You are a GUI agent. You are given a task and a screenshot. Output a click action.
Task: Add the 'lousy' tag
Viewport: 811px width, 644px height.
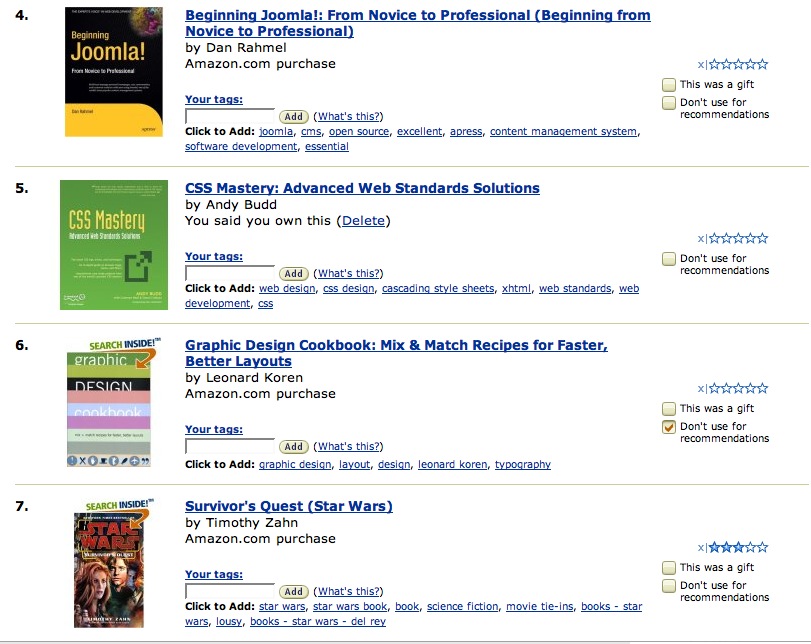(x=229, y=621)
